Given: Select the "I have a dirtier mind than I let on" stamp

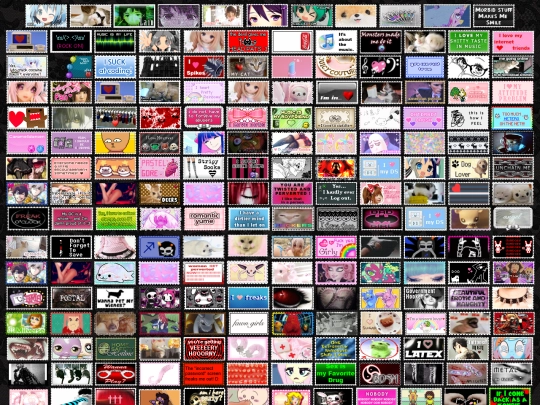Looking at the screenshot, I should pos(248,219).
